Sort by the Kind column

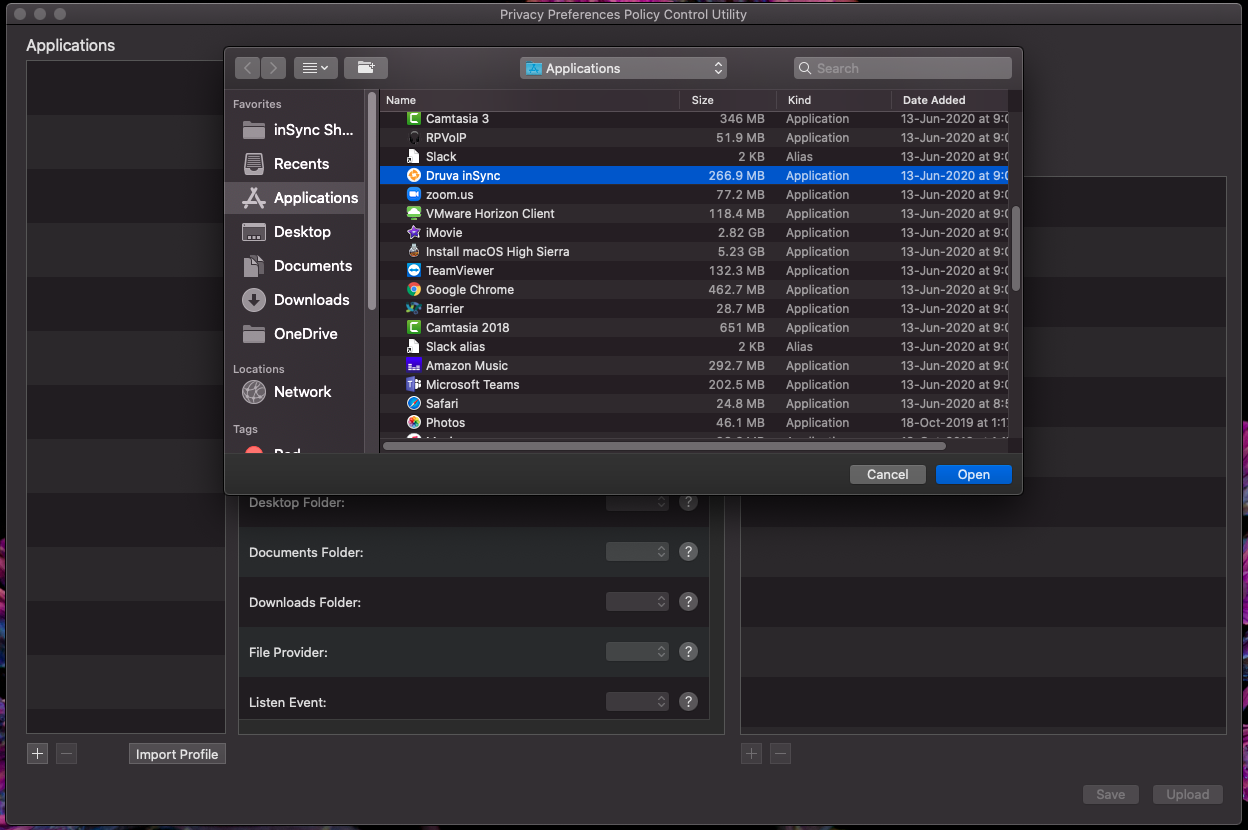pyautogui.click(x=834, y=100)
